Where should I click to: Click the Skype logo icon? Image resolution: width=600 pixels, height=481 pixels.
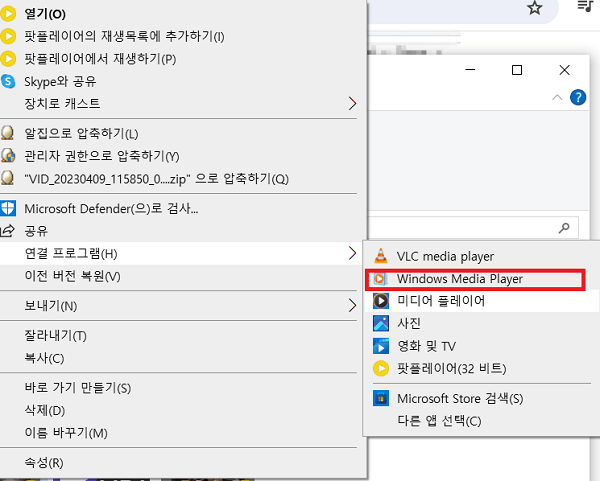tap(8, 81)
